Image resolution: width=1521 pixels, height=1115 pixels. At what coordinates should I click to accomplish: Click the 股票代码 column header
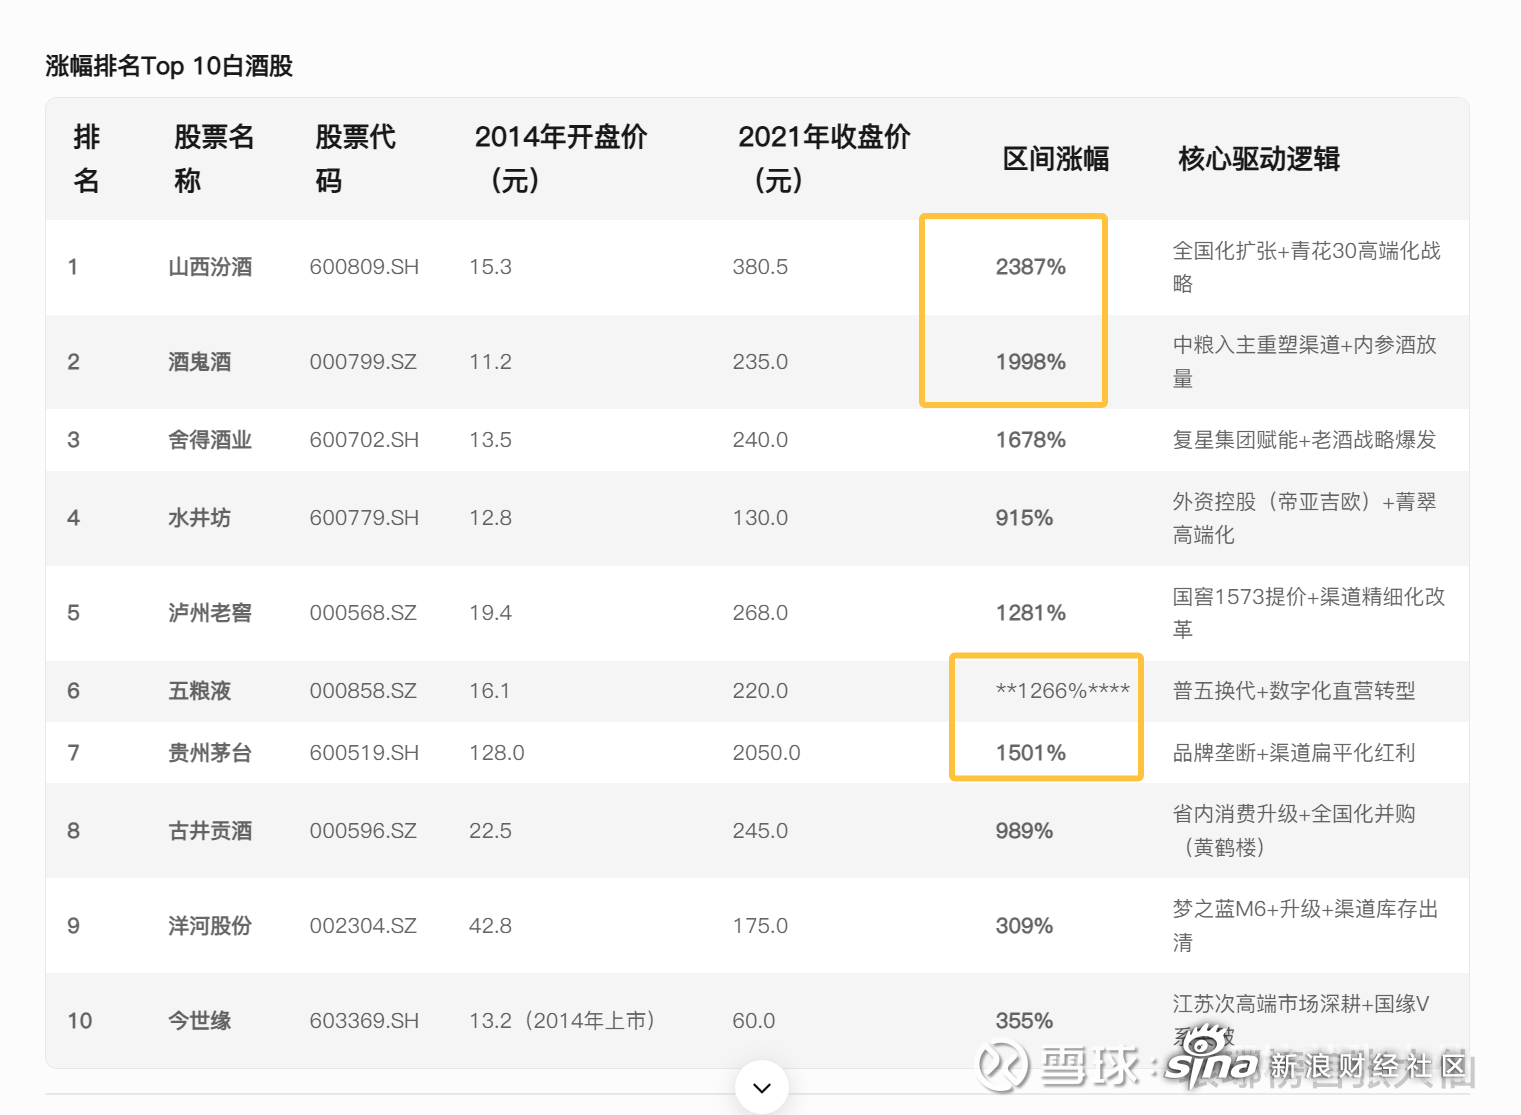pyautogui.click(x=355, y=159)
